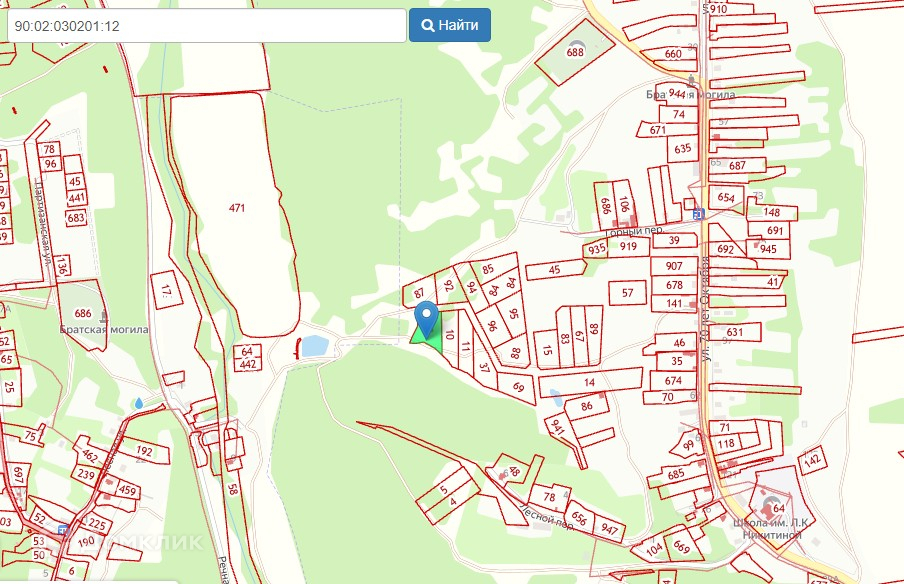
Task: Click the blue location pin marker
Action: (x=427, y=319)
